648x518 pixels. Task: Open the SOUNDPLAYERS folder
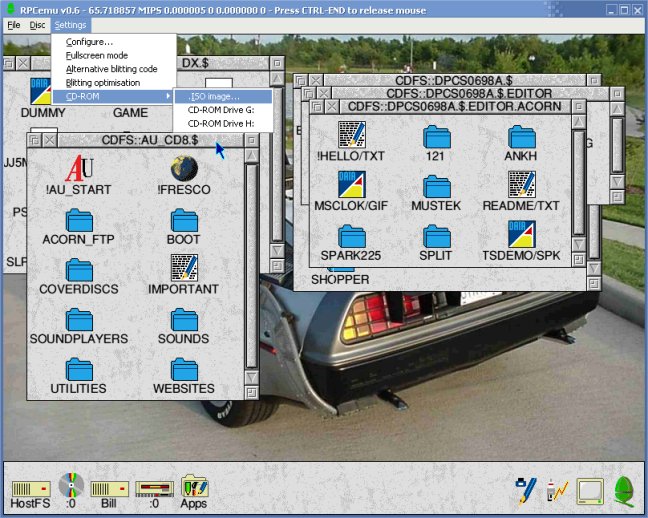click(78, 320)
